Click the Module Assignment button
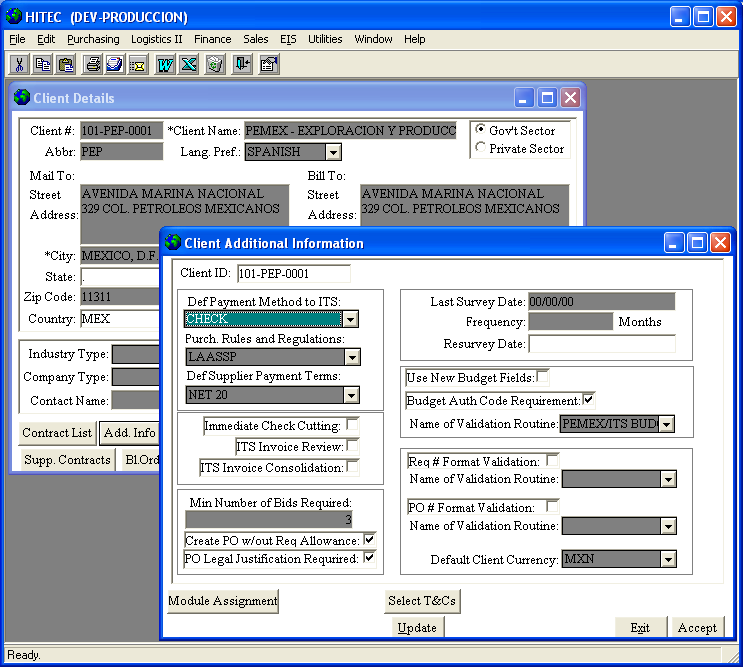 pyautogui.click(x=223, y=601)
